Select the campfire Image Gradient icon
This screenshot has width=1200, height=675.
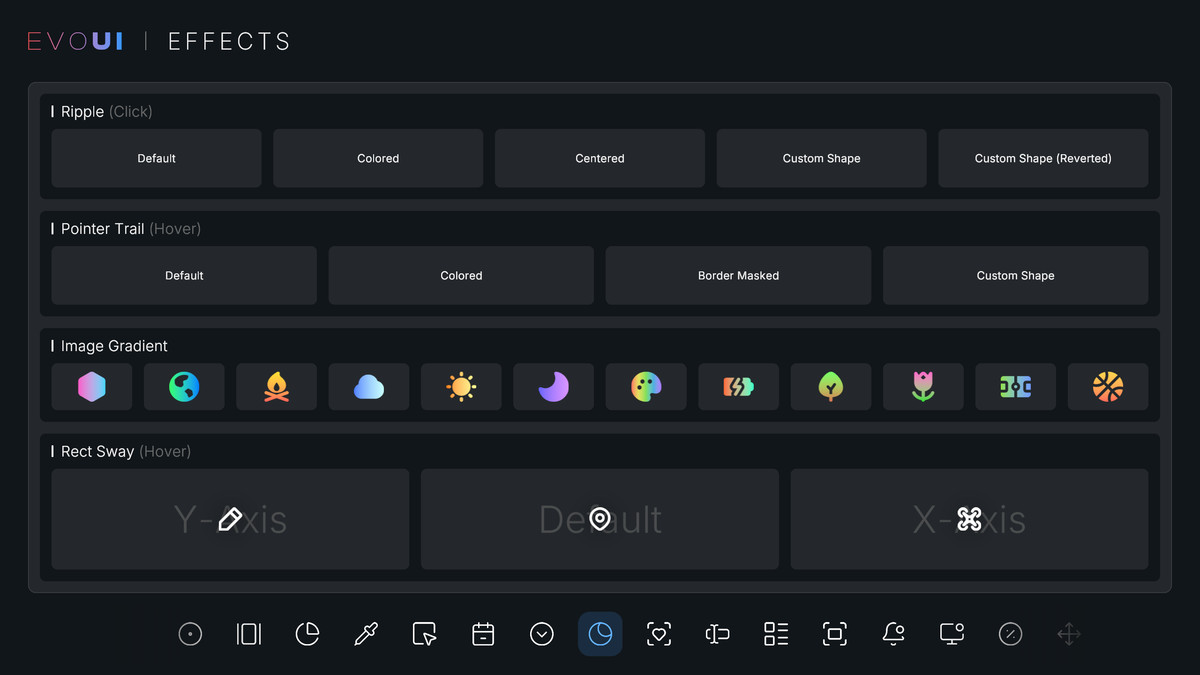(276, 386)
